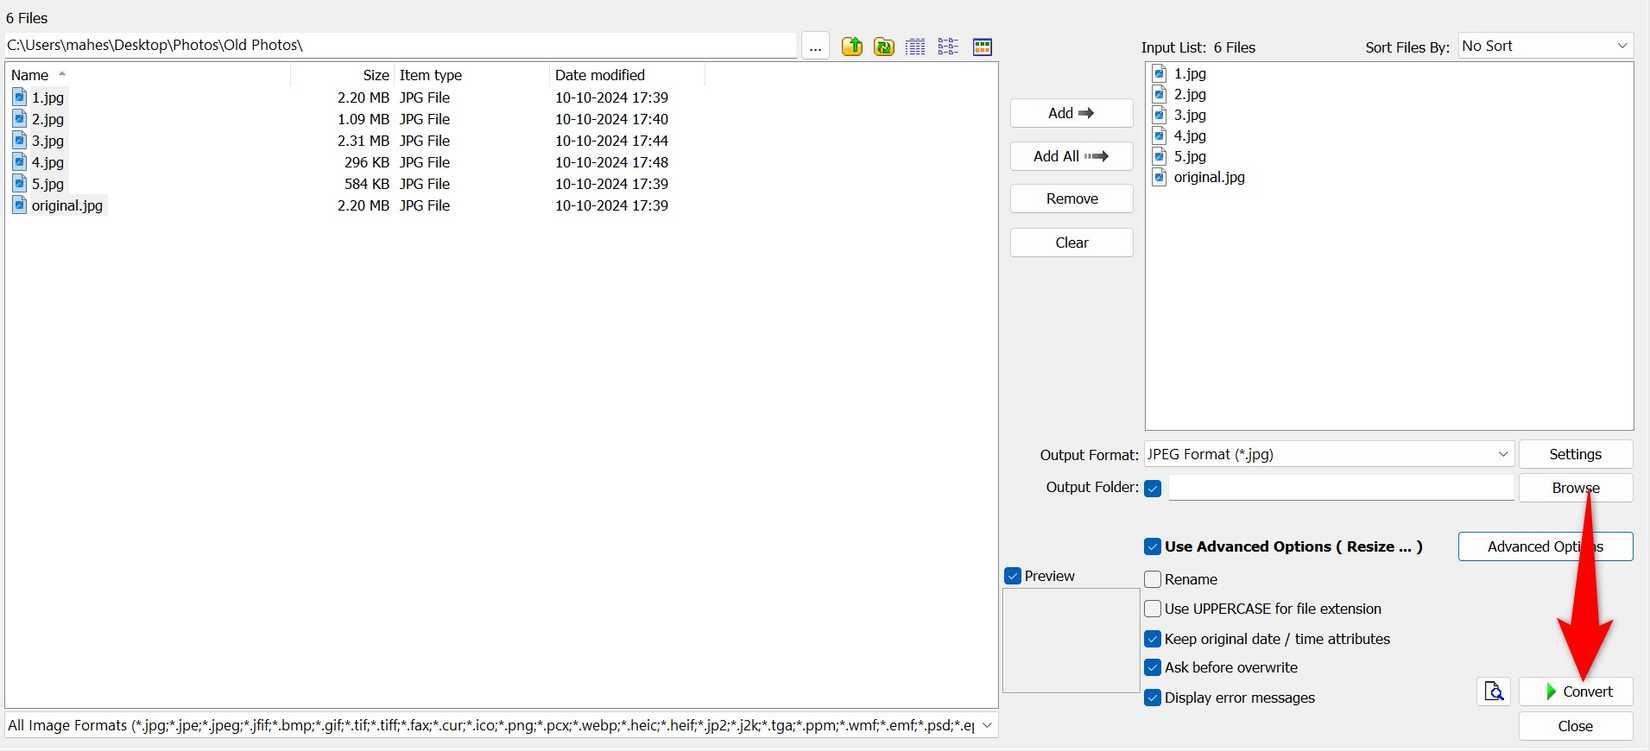The height and width of the screenshot is (751, 1650).
Task: Select the 3.jpg file icon in source list
Action: pos(19,141)
